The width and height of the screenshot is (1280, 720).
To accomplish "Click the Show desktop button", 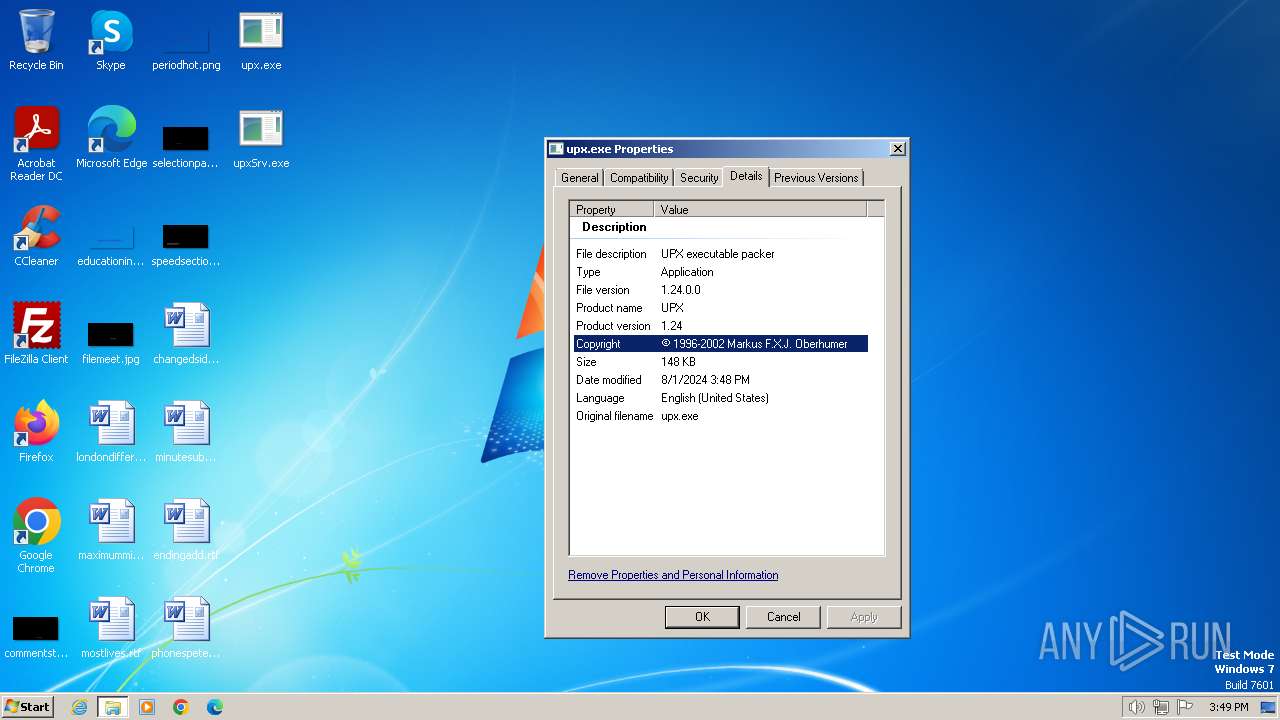I will click(1269, 707).
